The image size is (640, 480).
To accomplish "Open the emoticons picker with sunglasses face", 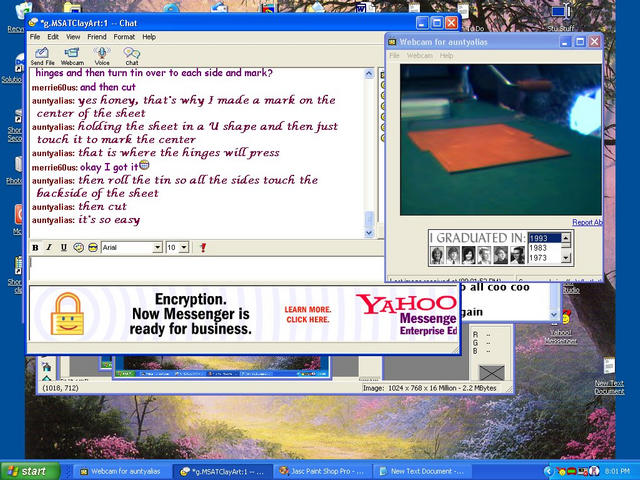I will coord(93,247).
